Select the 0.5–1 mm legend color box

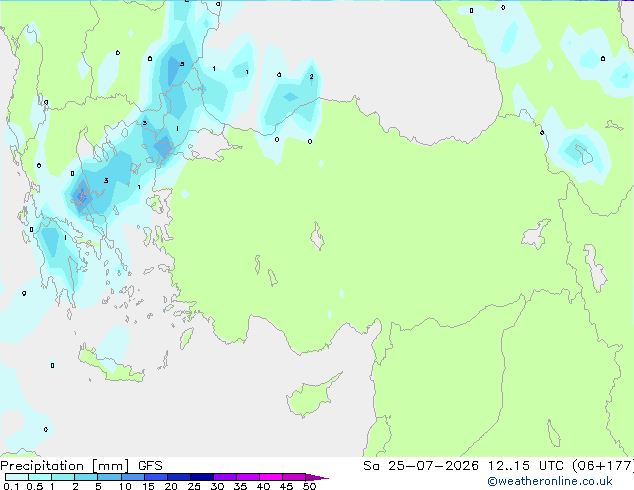point(40,477)
